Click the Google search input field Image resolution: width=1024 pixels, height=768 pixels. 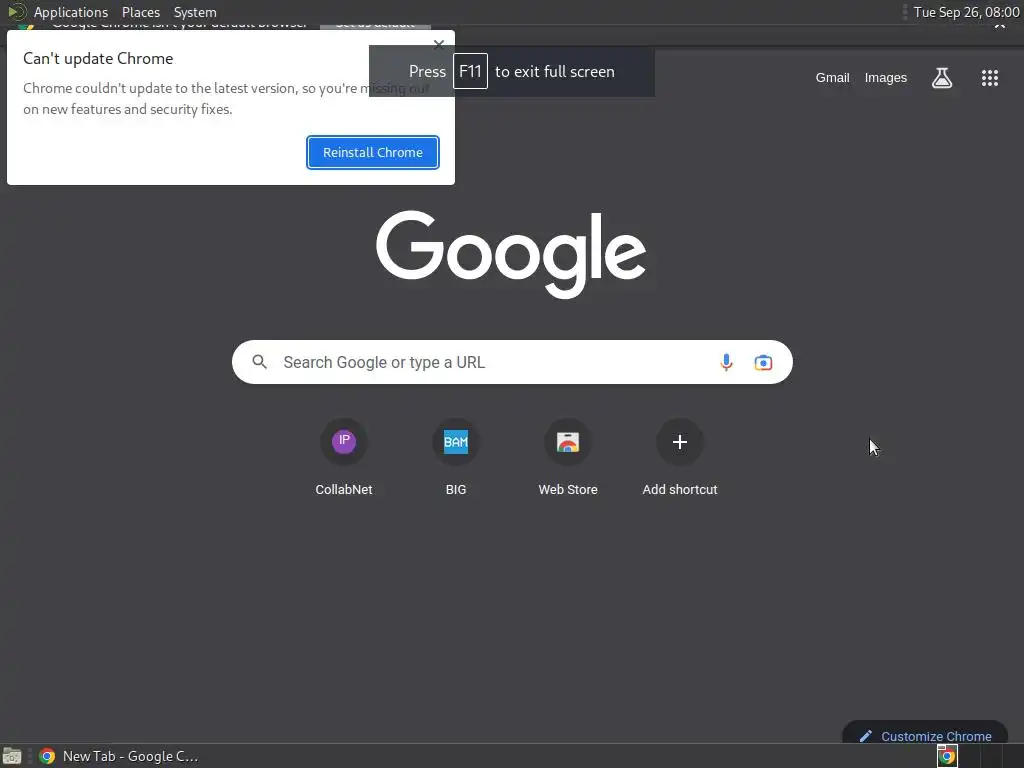click(x=512, y=362)
